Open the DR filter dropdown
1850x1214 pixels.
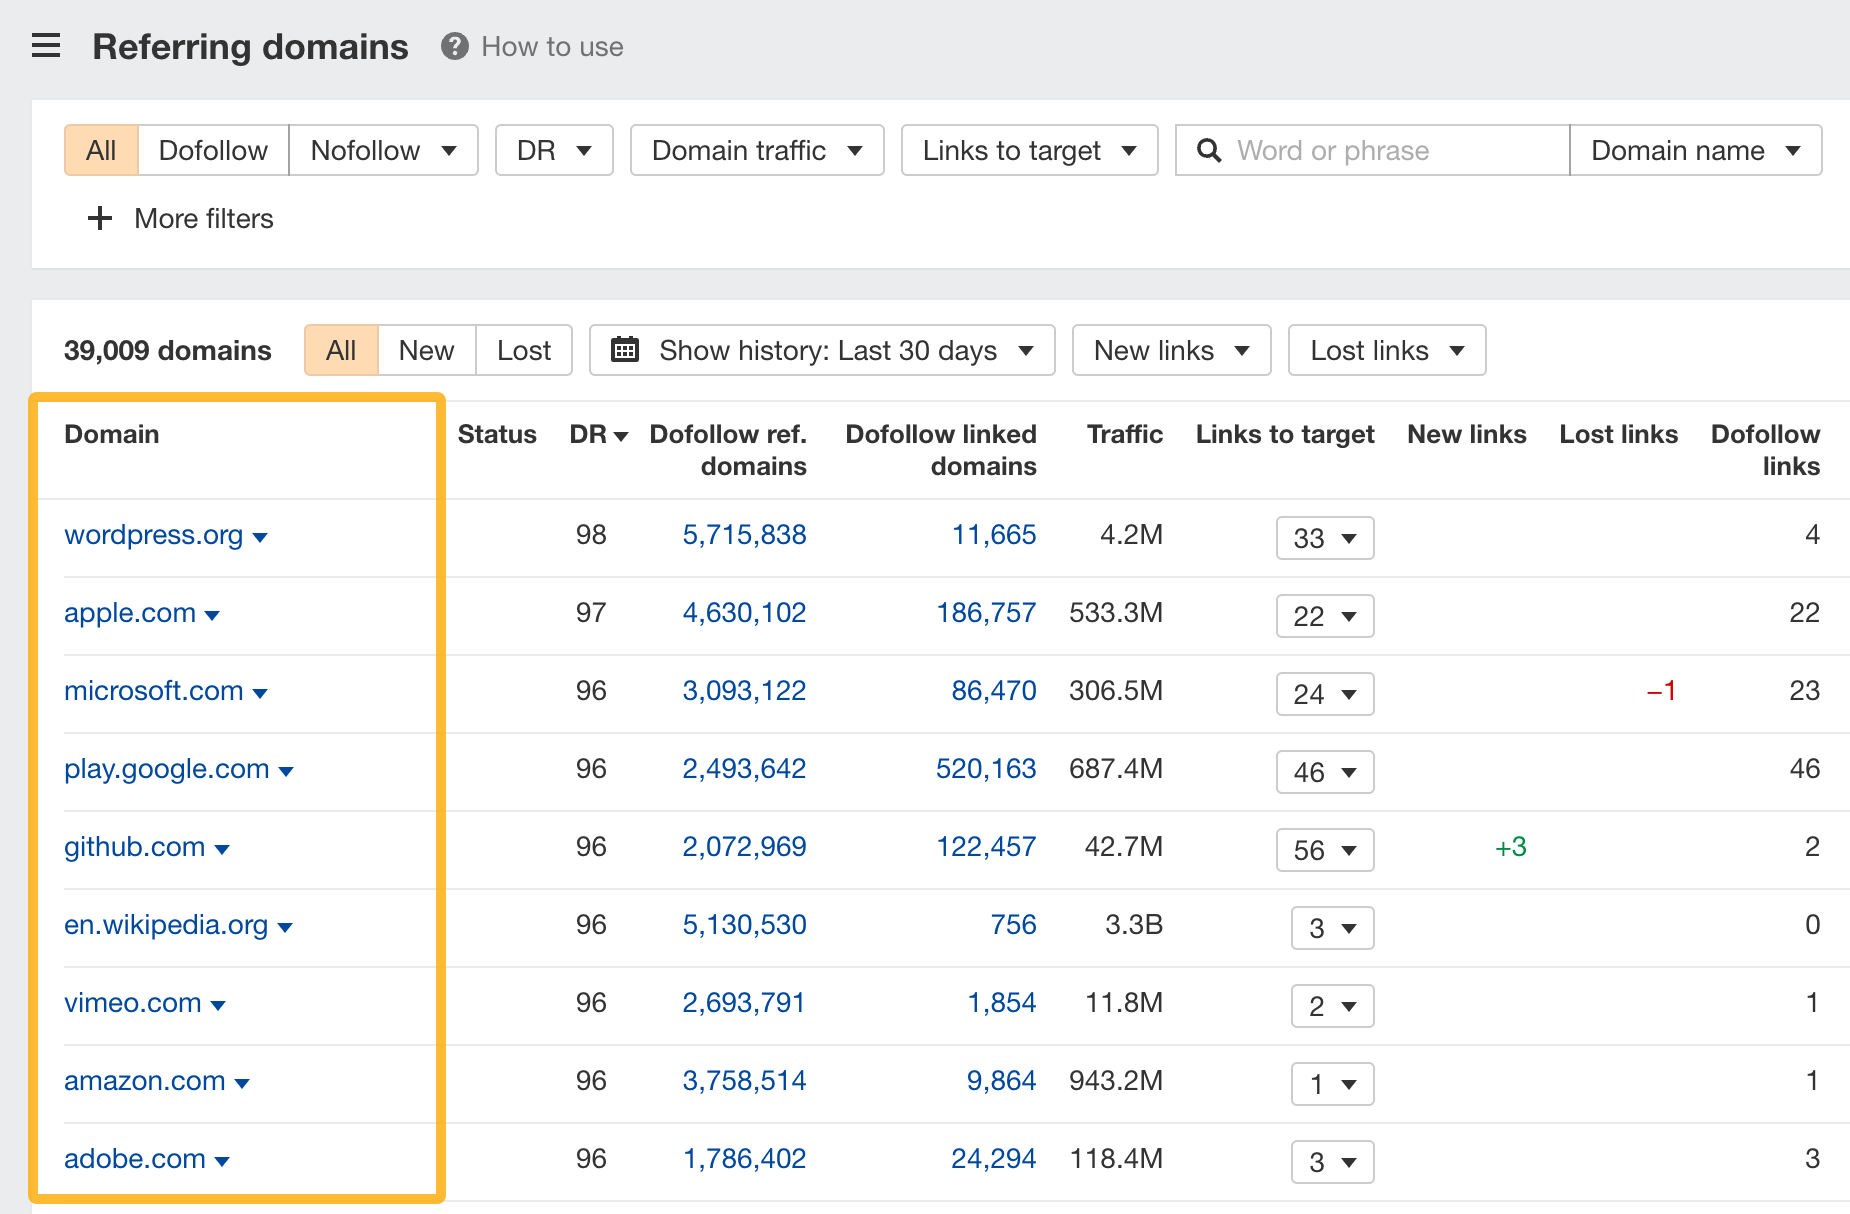[554, 150]
